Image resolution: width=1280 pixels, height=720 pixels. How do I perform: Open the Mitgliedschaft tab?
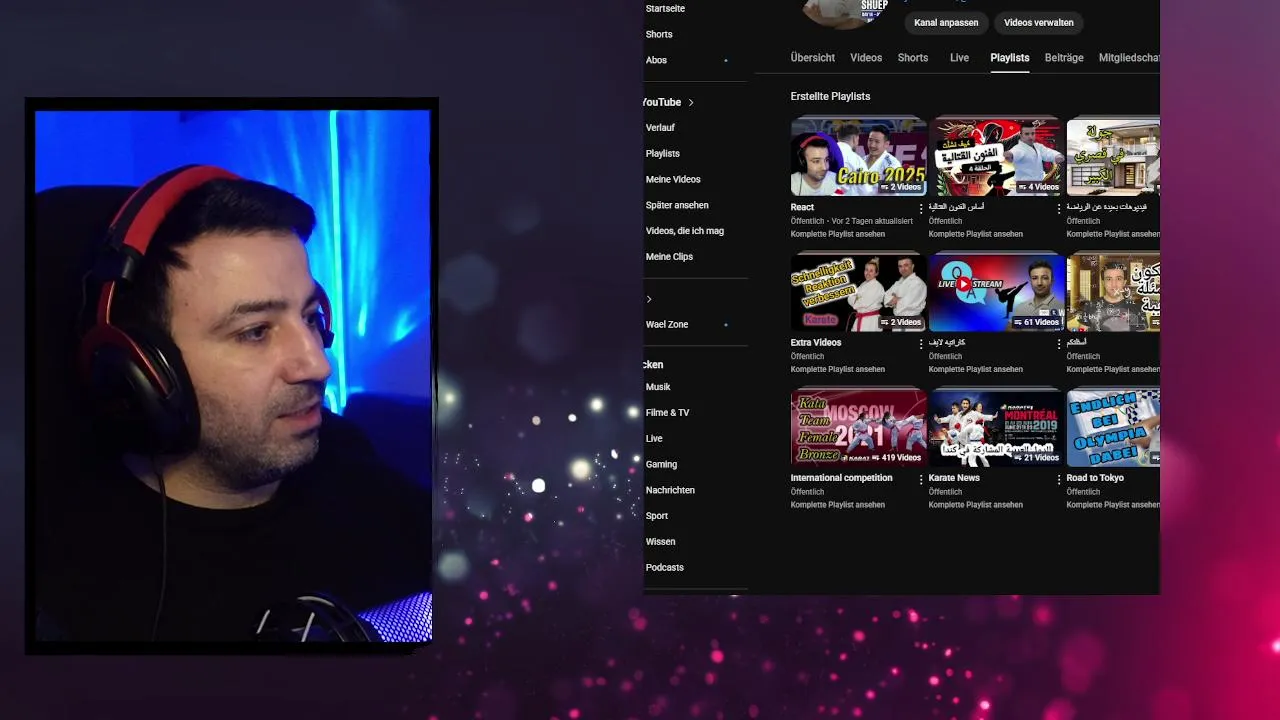point(1129,58)
